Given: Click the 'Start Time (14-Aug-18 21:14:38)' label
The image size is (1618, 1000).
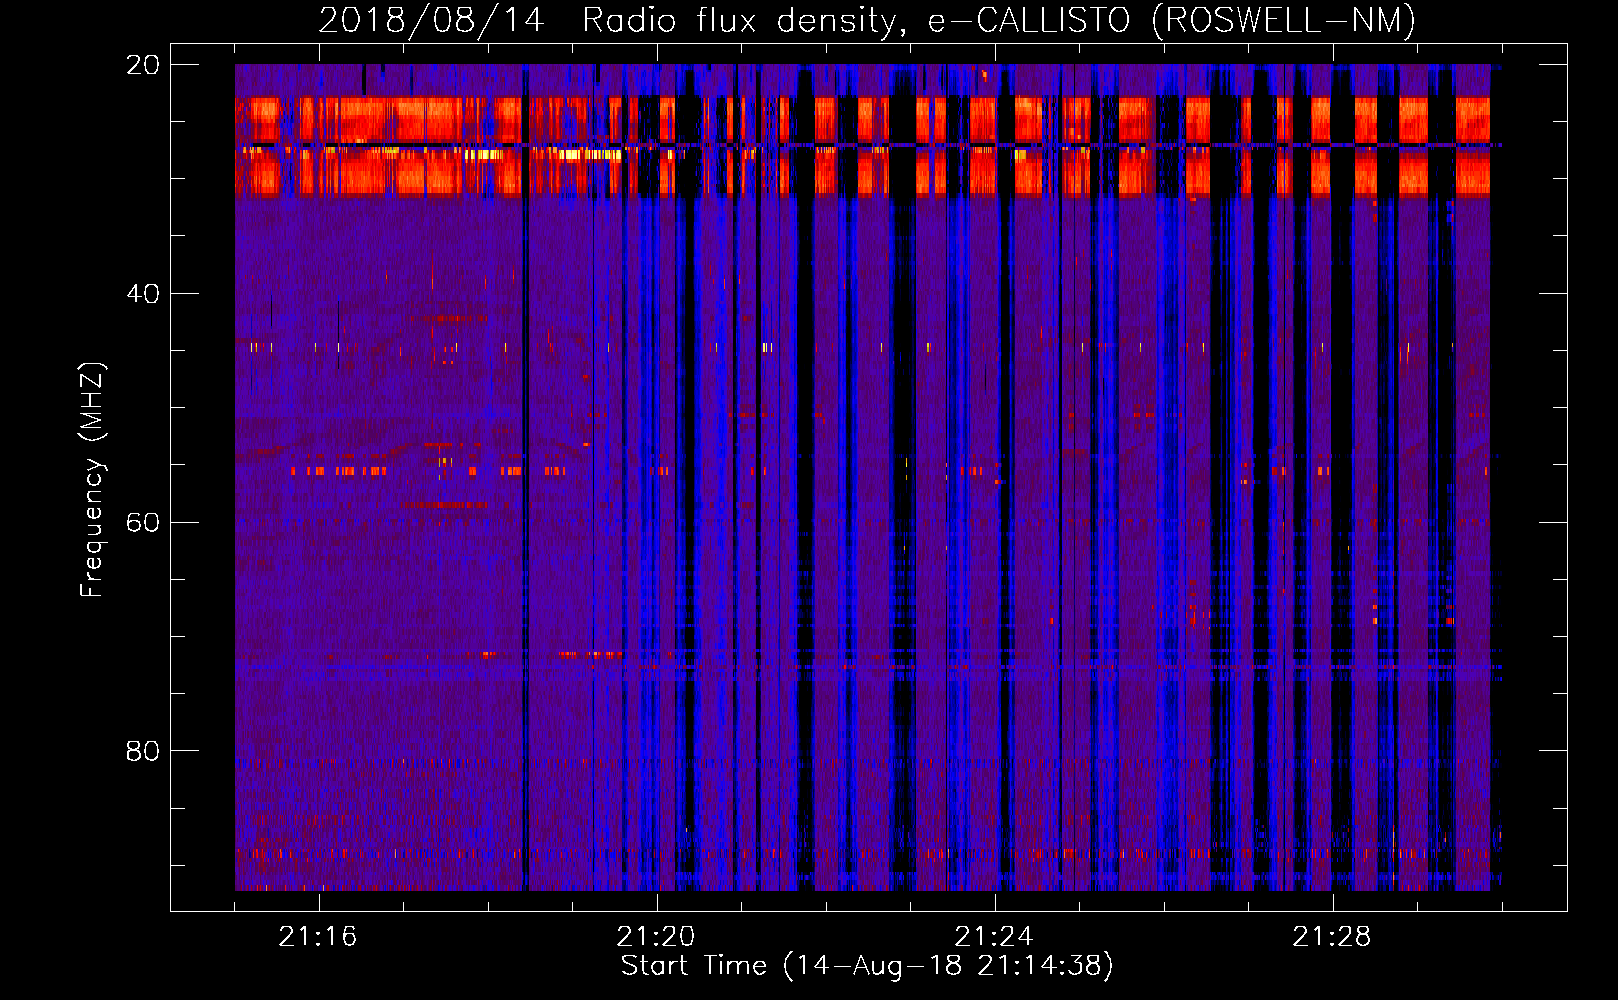Looking at the screenshot, I should [x=867, y=966].
